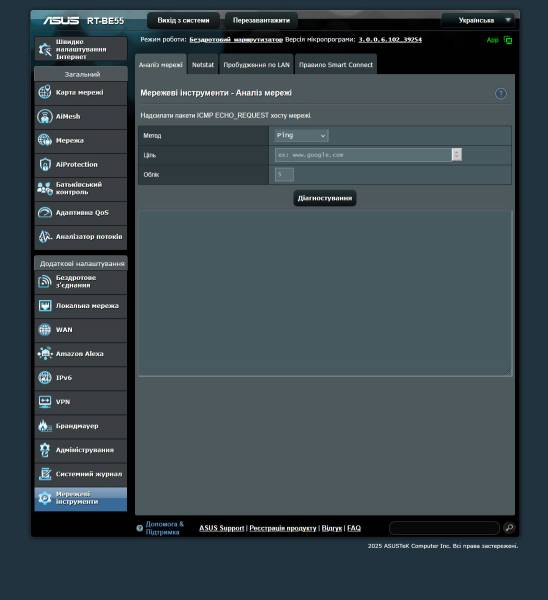
Task: Open Адаптивна QoS gauge icon
Action: [x=45, y=212]
